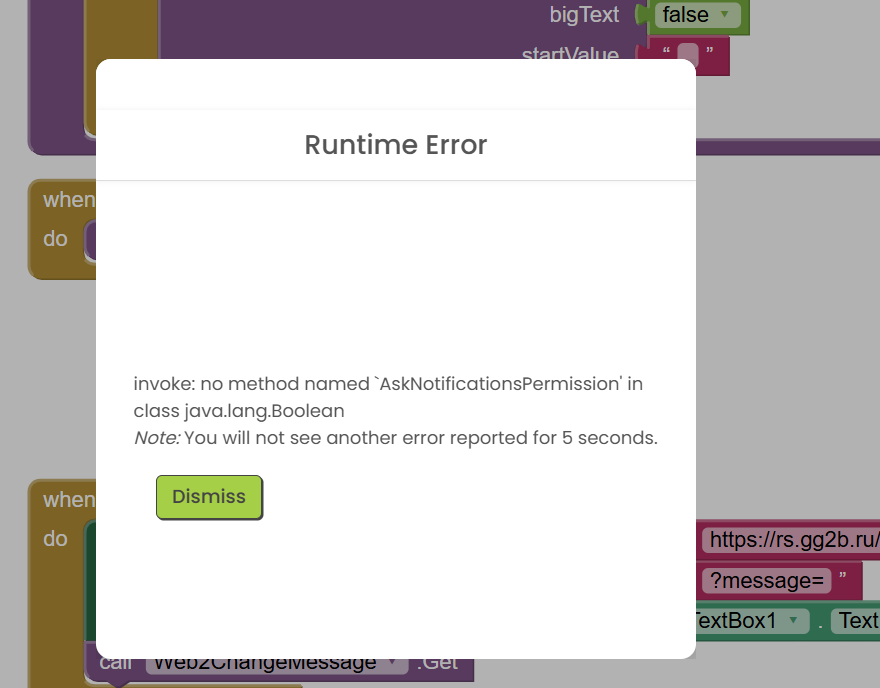The width and height of the screenshot is (880, 688).
Task: Click the ?message= string block
Action: coord(767,580)
